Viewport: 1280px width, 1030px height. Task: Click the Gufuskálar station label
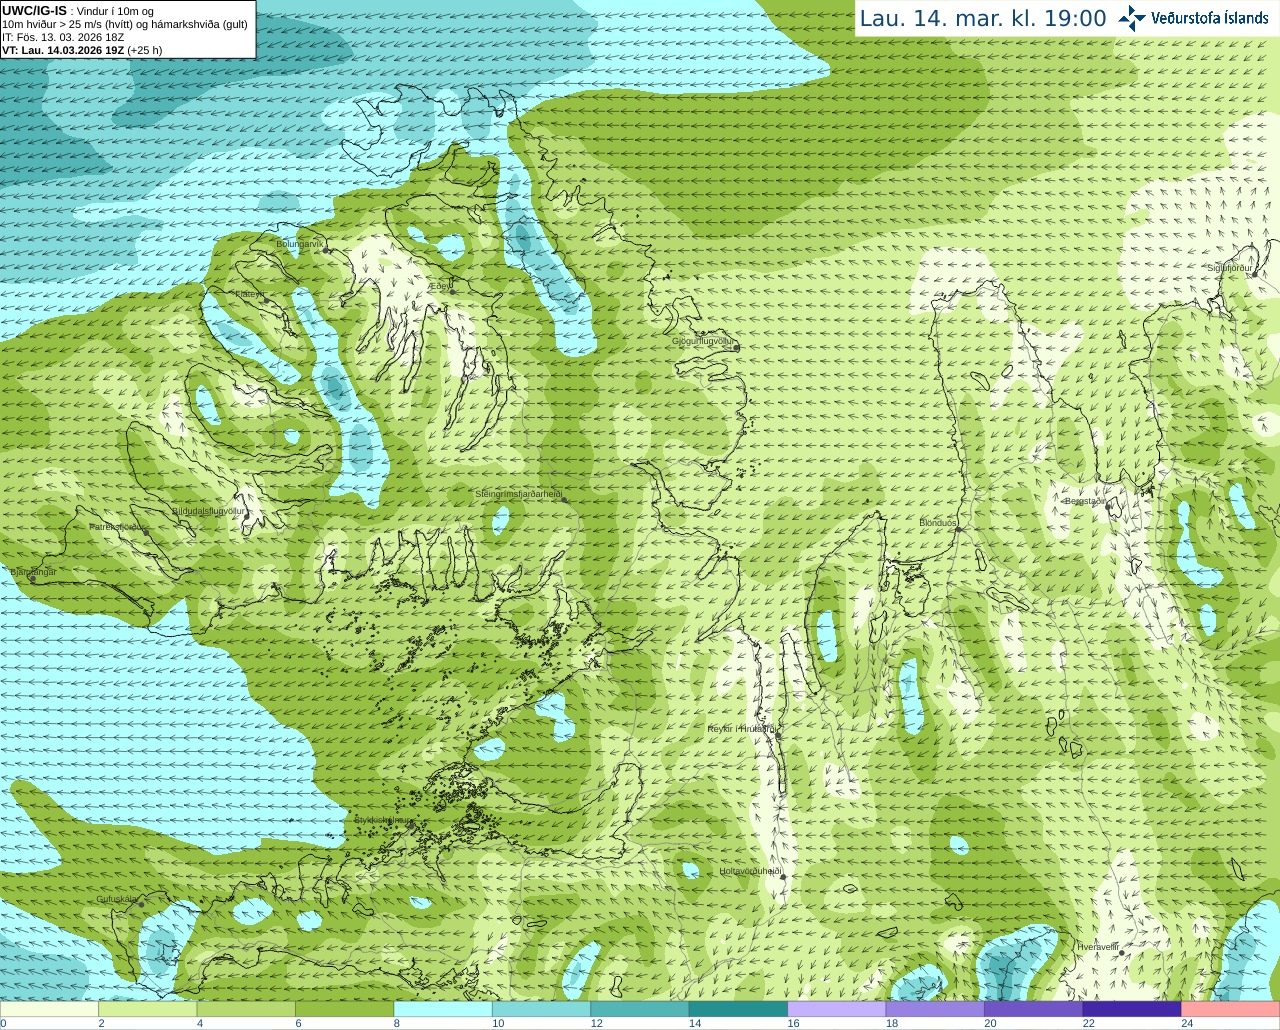117,899
